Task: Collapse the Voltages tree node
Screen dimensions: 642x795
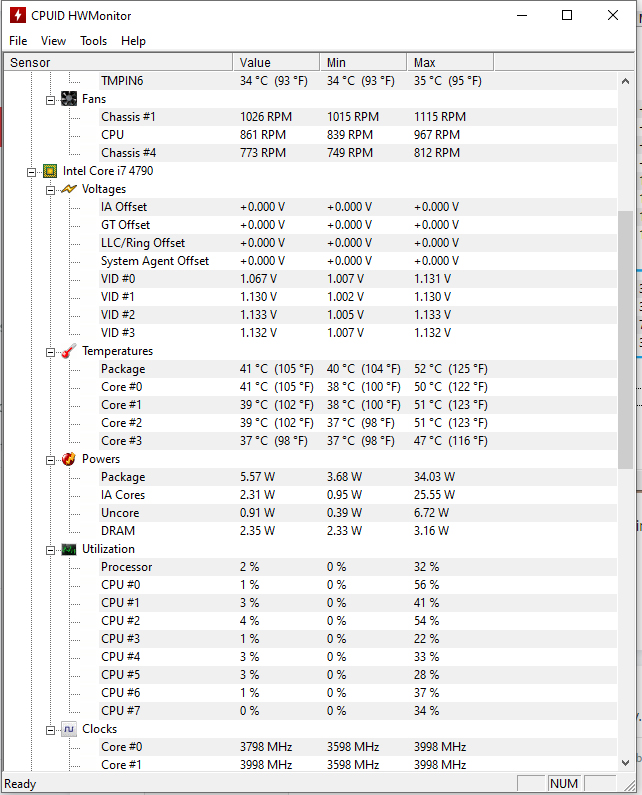Action: (x=50, y=190)
